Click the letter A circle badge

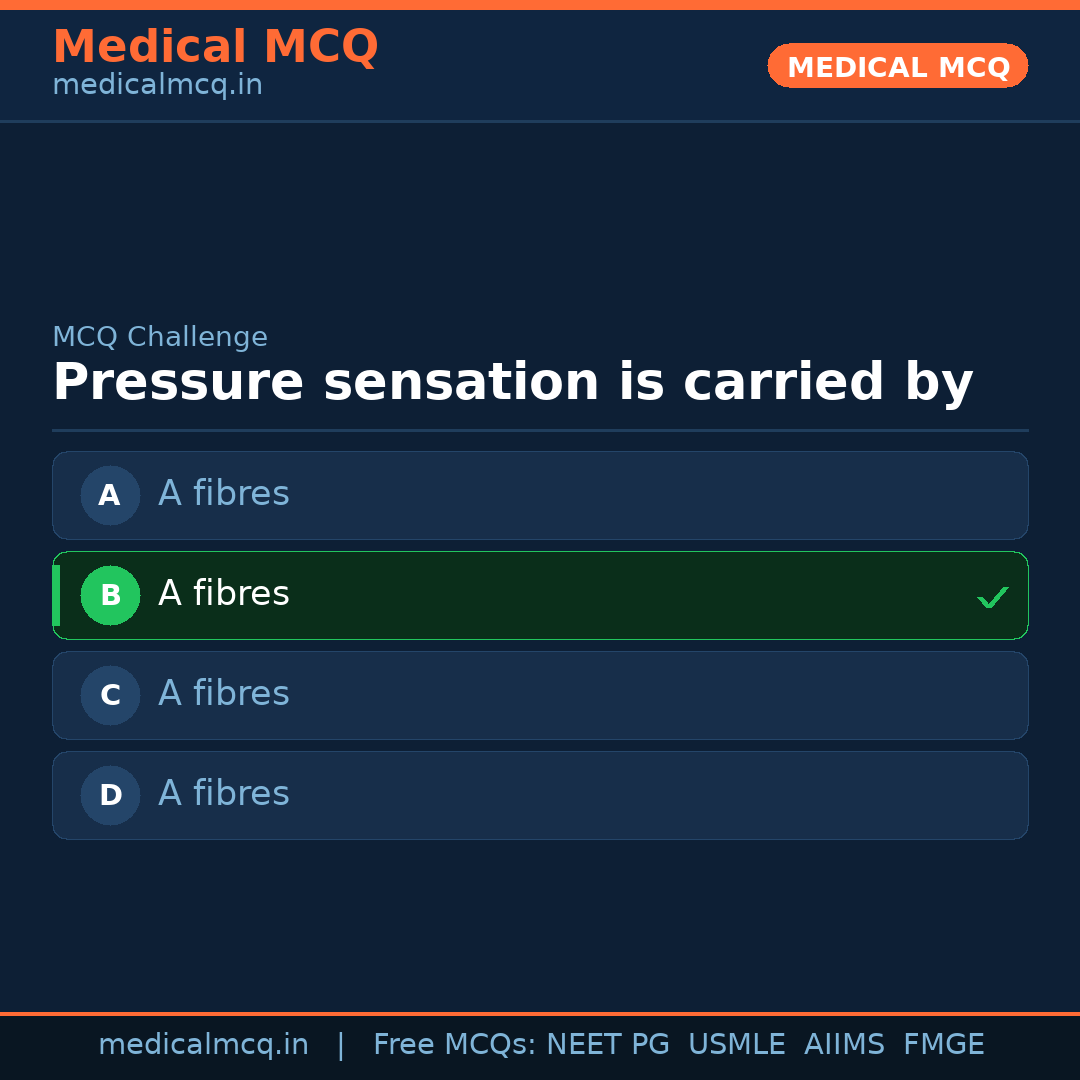pyautogui.click(x=110, y=495)
